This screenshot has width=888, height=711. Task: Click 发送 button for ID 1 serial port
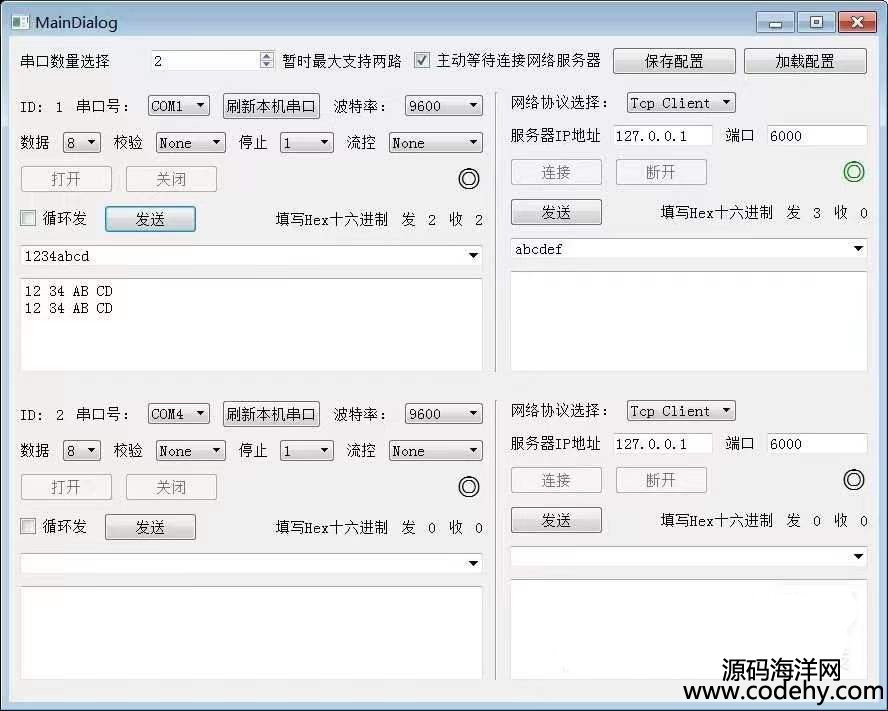coord(150,219)
